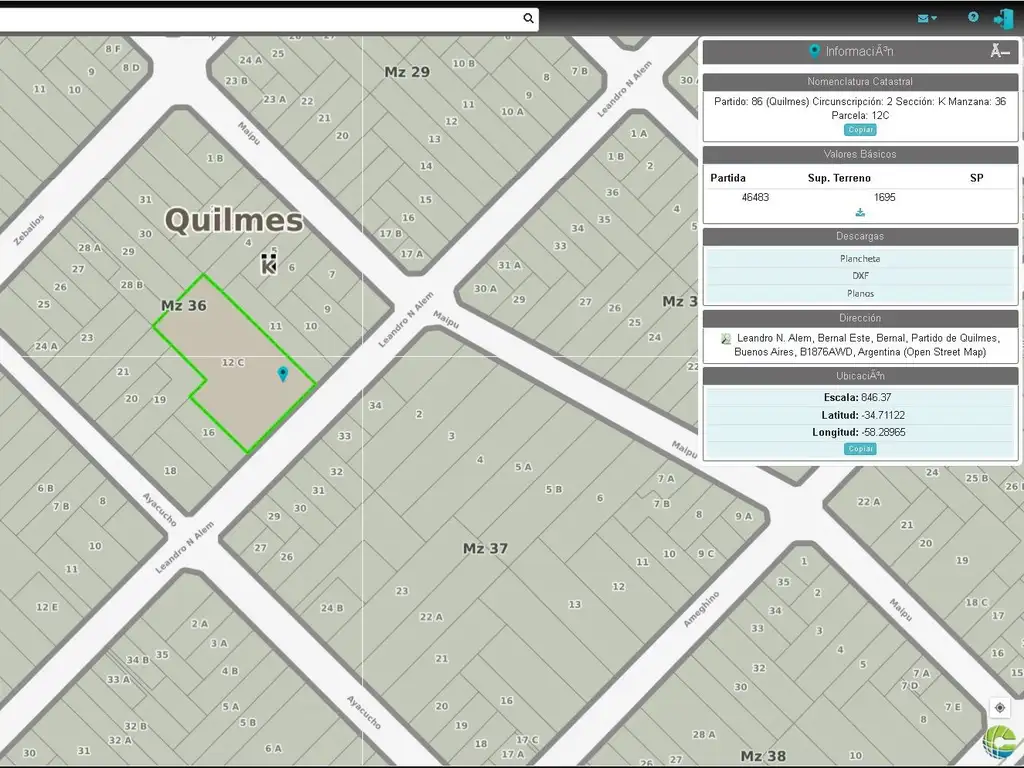
Task: Click the Nomenclatura Catastral section header
Action: click(860, 82)
